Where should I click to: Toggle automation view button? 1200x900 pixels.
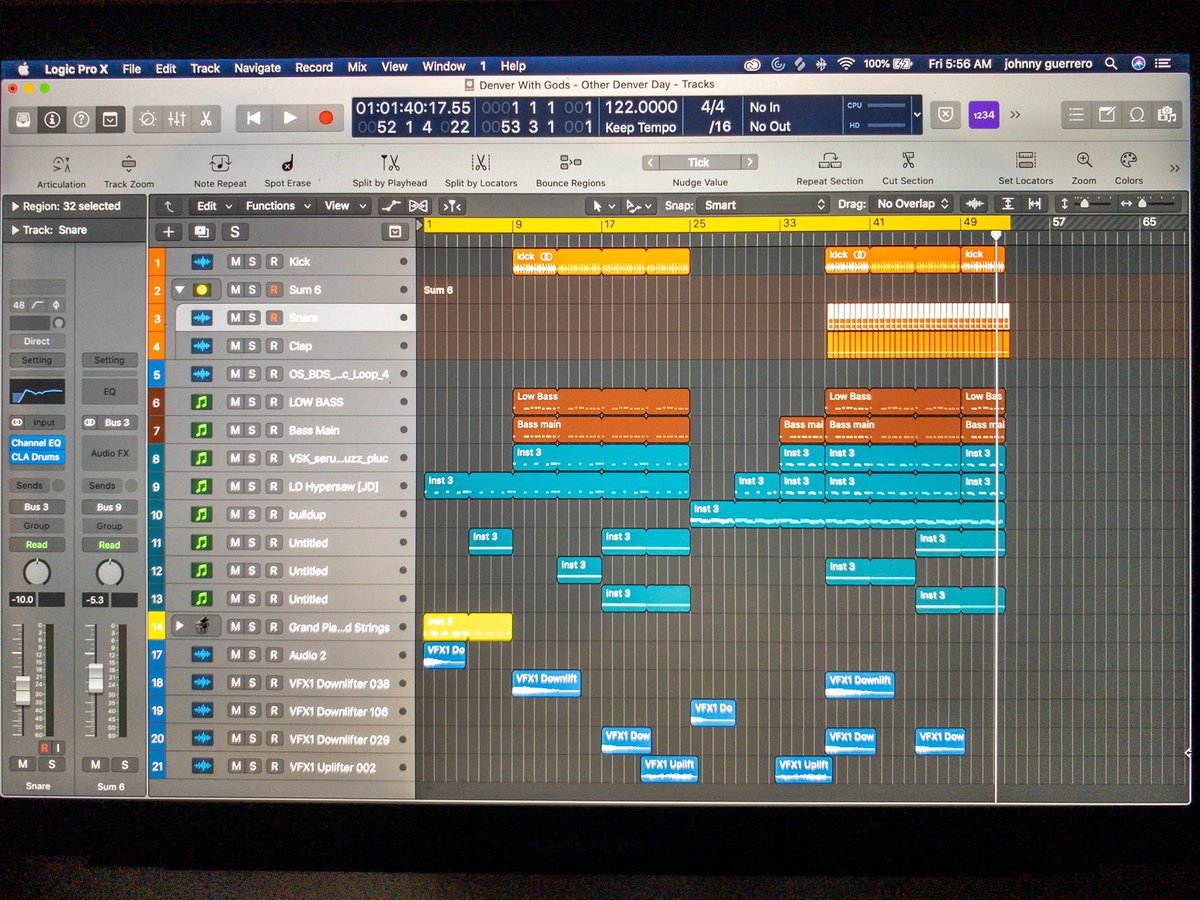point(391,206)
